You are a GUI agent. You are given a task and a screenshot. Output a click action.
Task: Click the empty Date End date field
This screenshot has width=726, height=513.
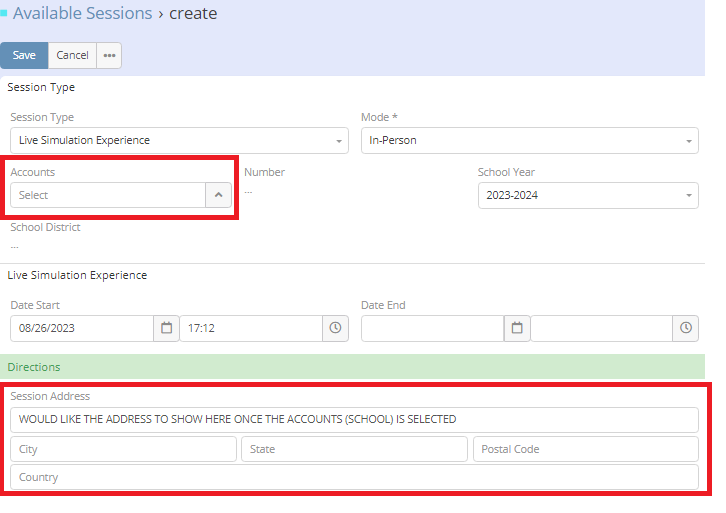pyautogui.click(x=432, y=328)
